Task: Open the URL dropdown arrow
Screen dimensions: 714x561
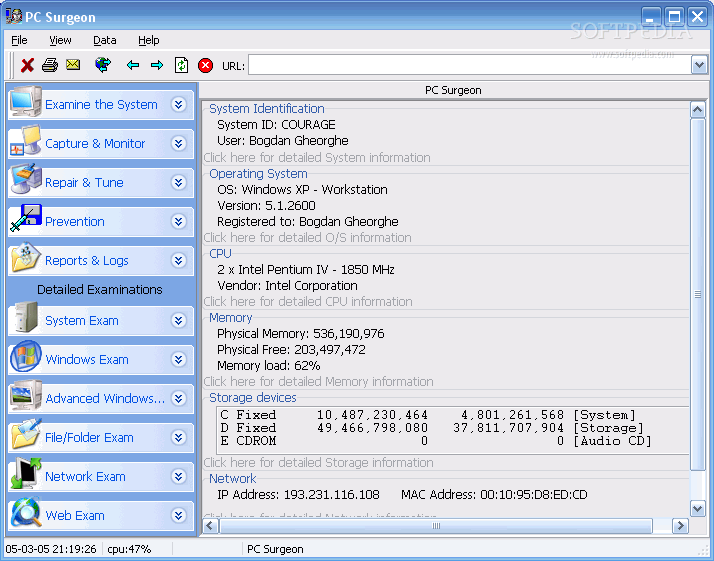Action: coord(699,65)
